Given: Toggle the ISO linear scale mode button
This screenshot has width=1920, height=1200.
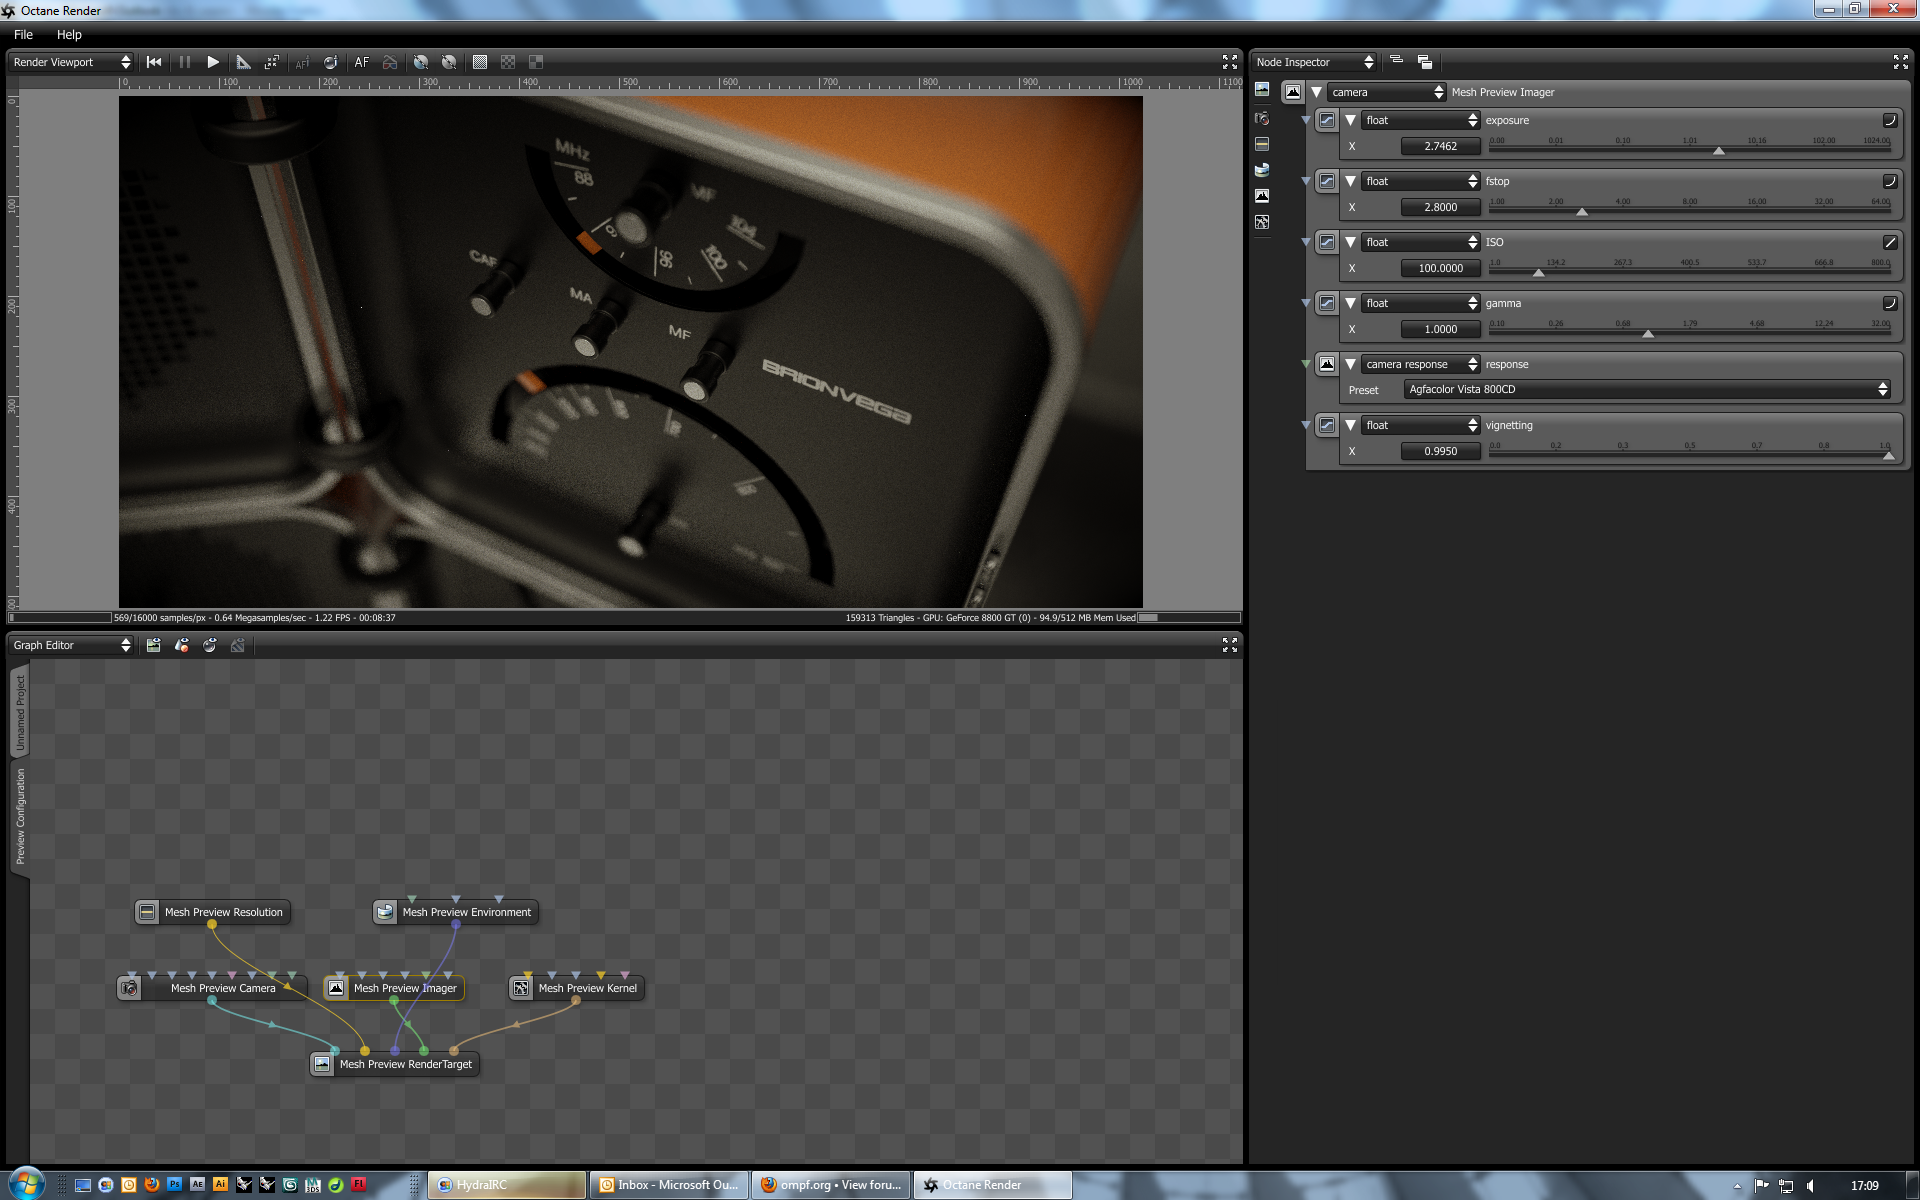Looking at the screenshot, I should [1890, 242].
